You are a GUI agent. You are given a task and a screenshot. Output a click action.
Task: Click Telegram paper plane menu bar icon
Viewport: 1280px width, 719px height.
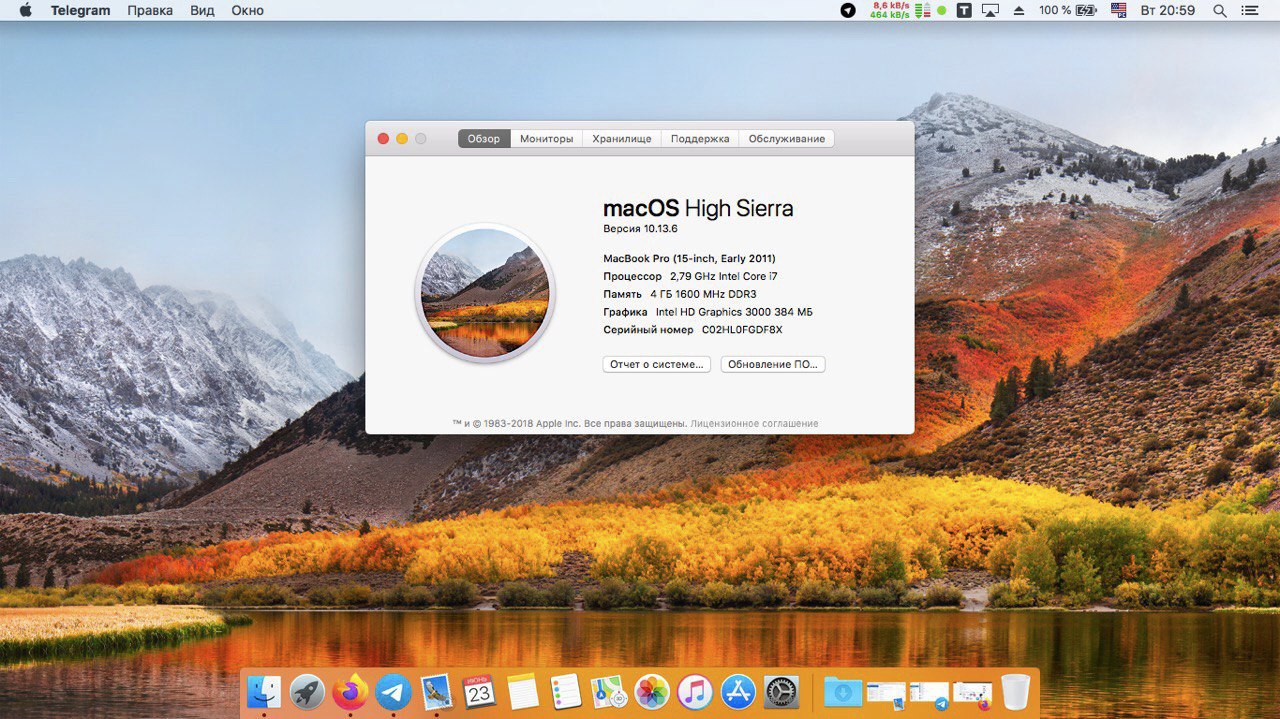[x=848, y=10]
